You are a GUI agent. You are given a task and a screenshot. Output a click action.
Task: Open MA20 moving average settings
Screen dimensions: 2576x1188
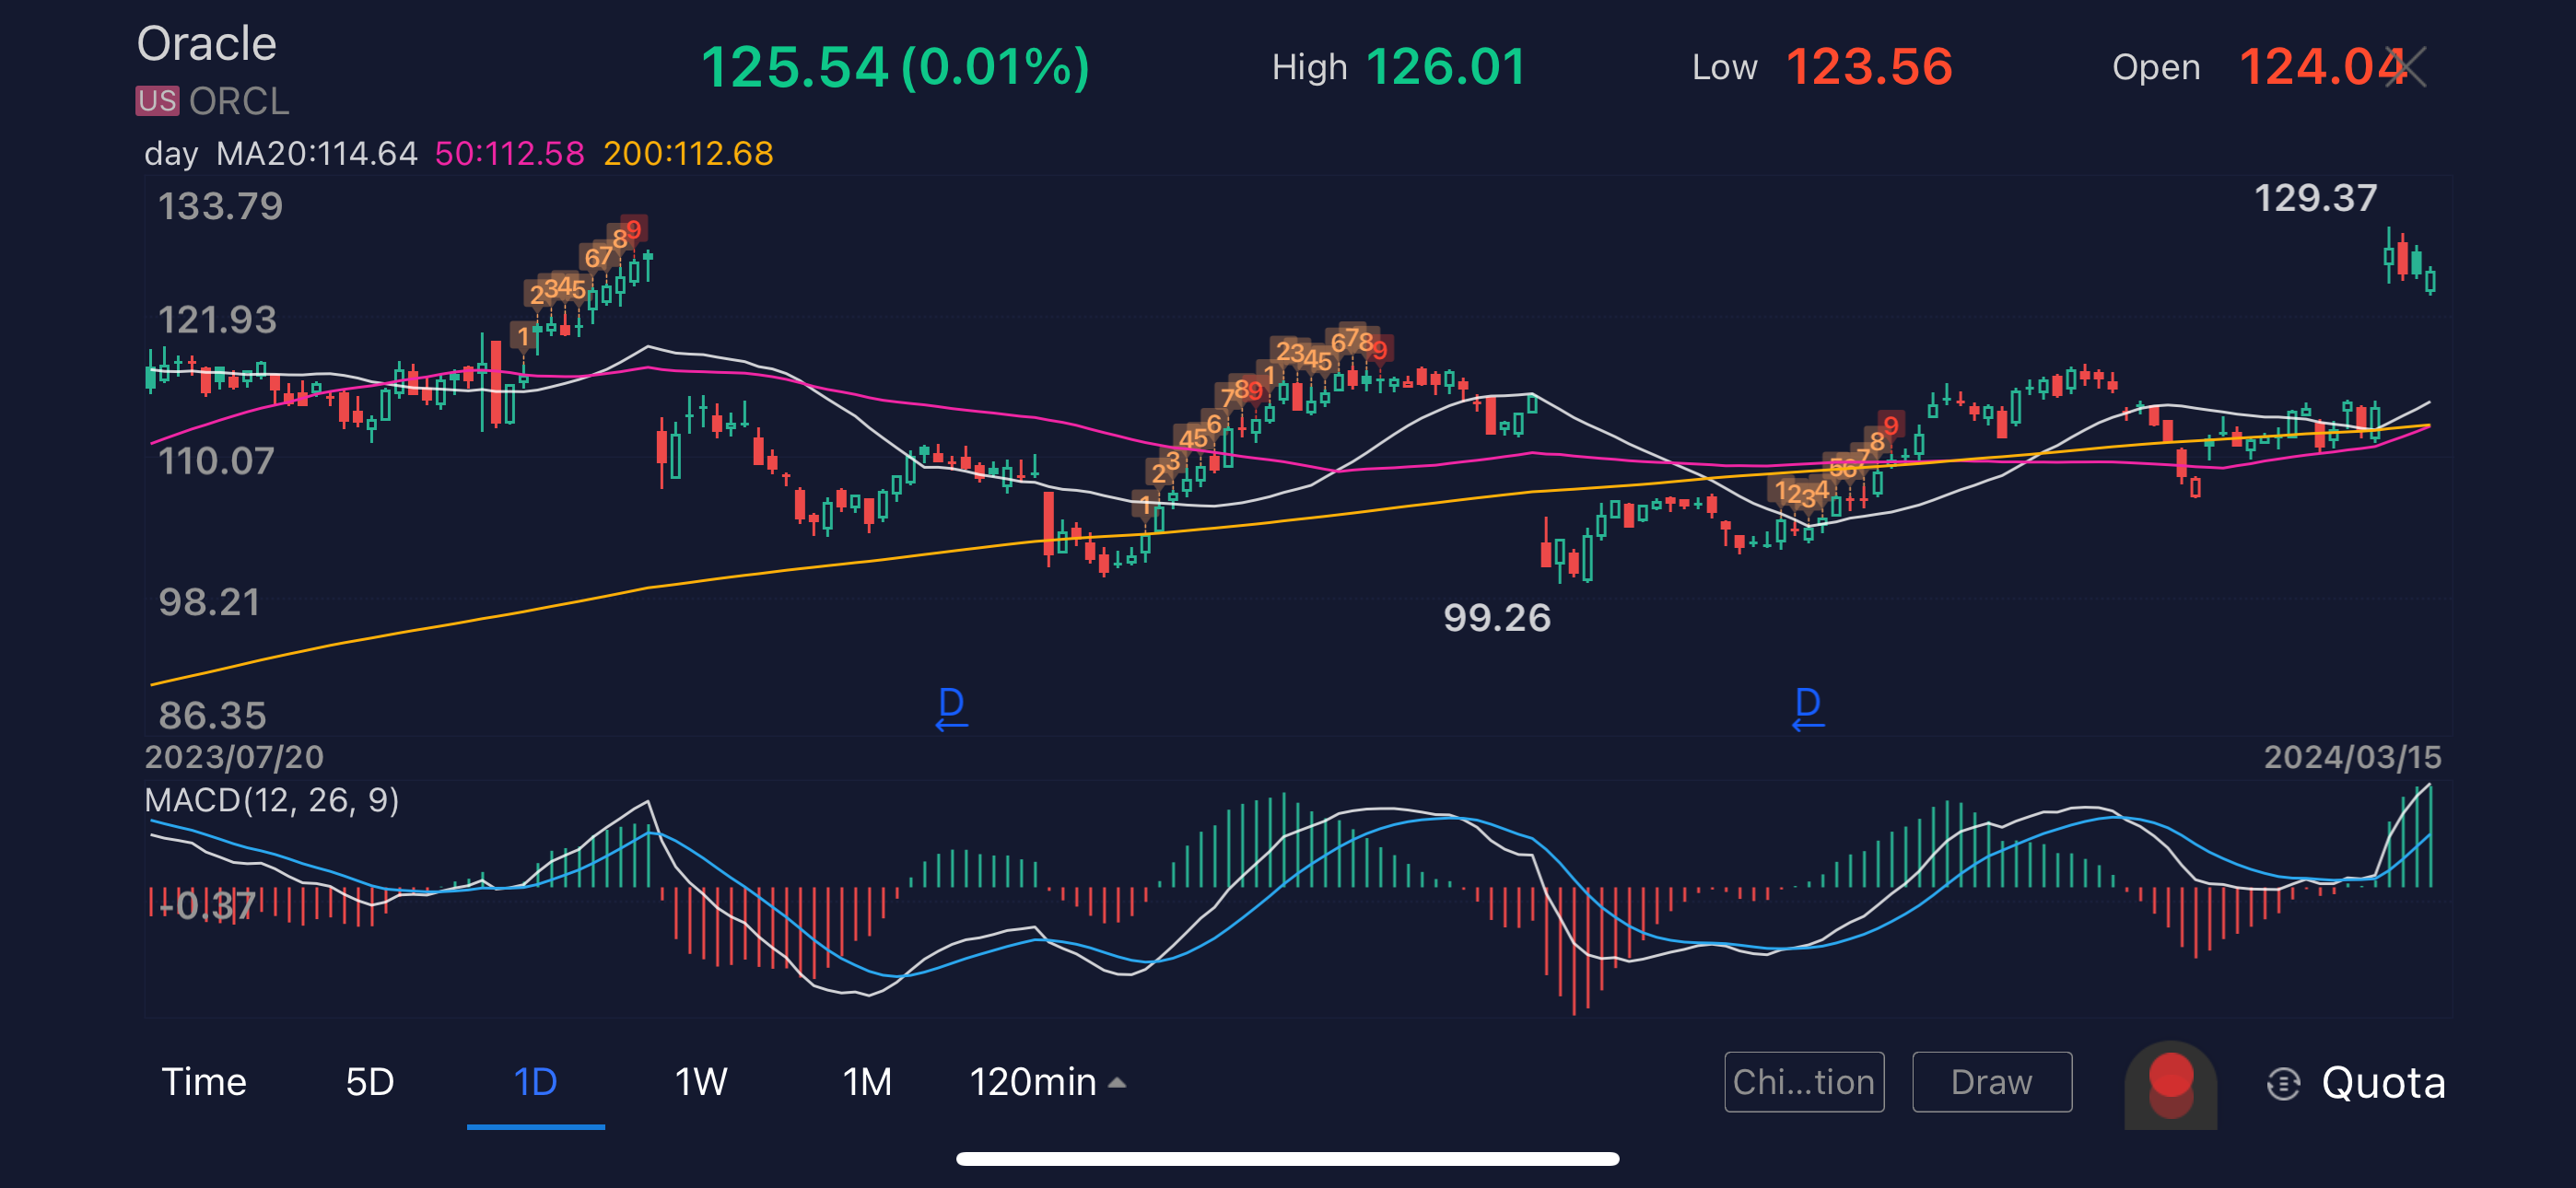(316, 153)
